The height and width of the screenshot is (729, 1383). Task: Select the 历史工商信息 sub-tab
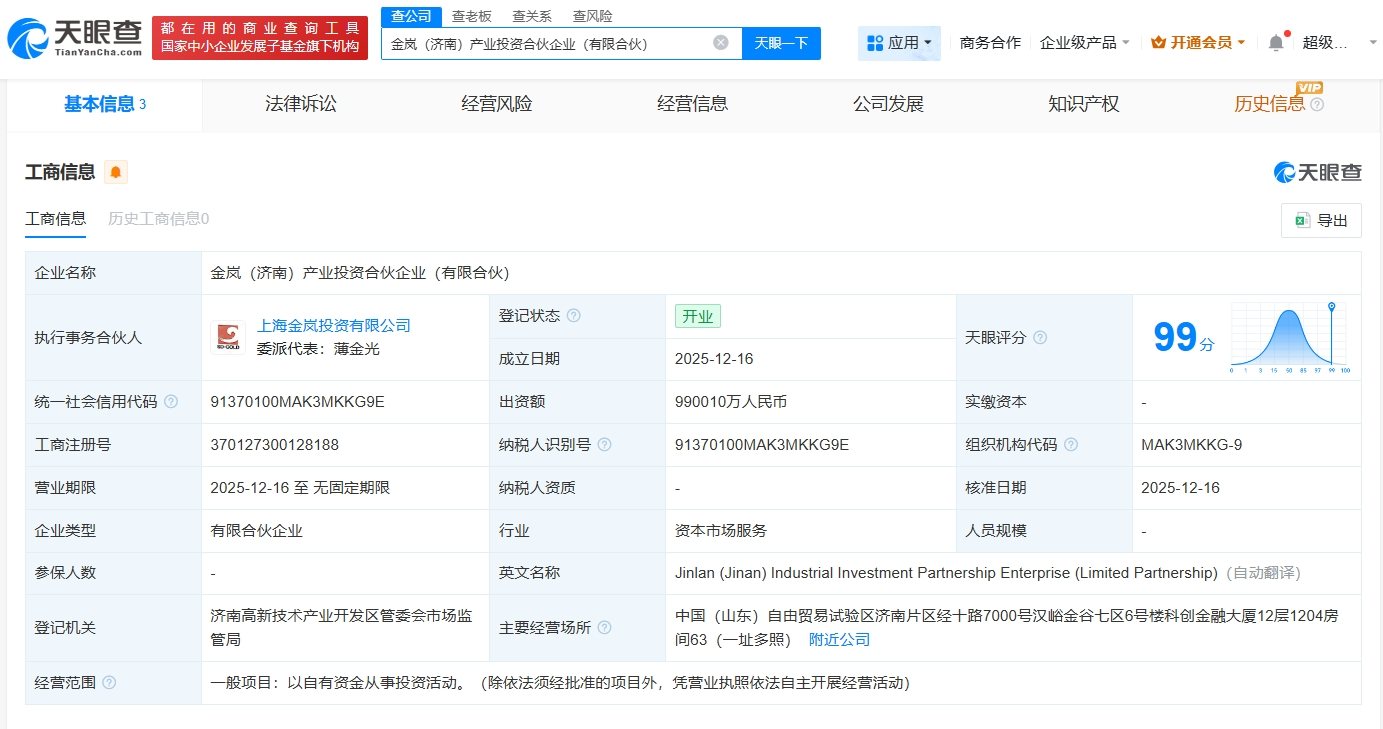[x=158, y=219]
